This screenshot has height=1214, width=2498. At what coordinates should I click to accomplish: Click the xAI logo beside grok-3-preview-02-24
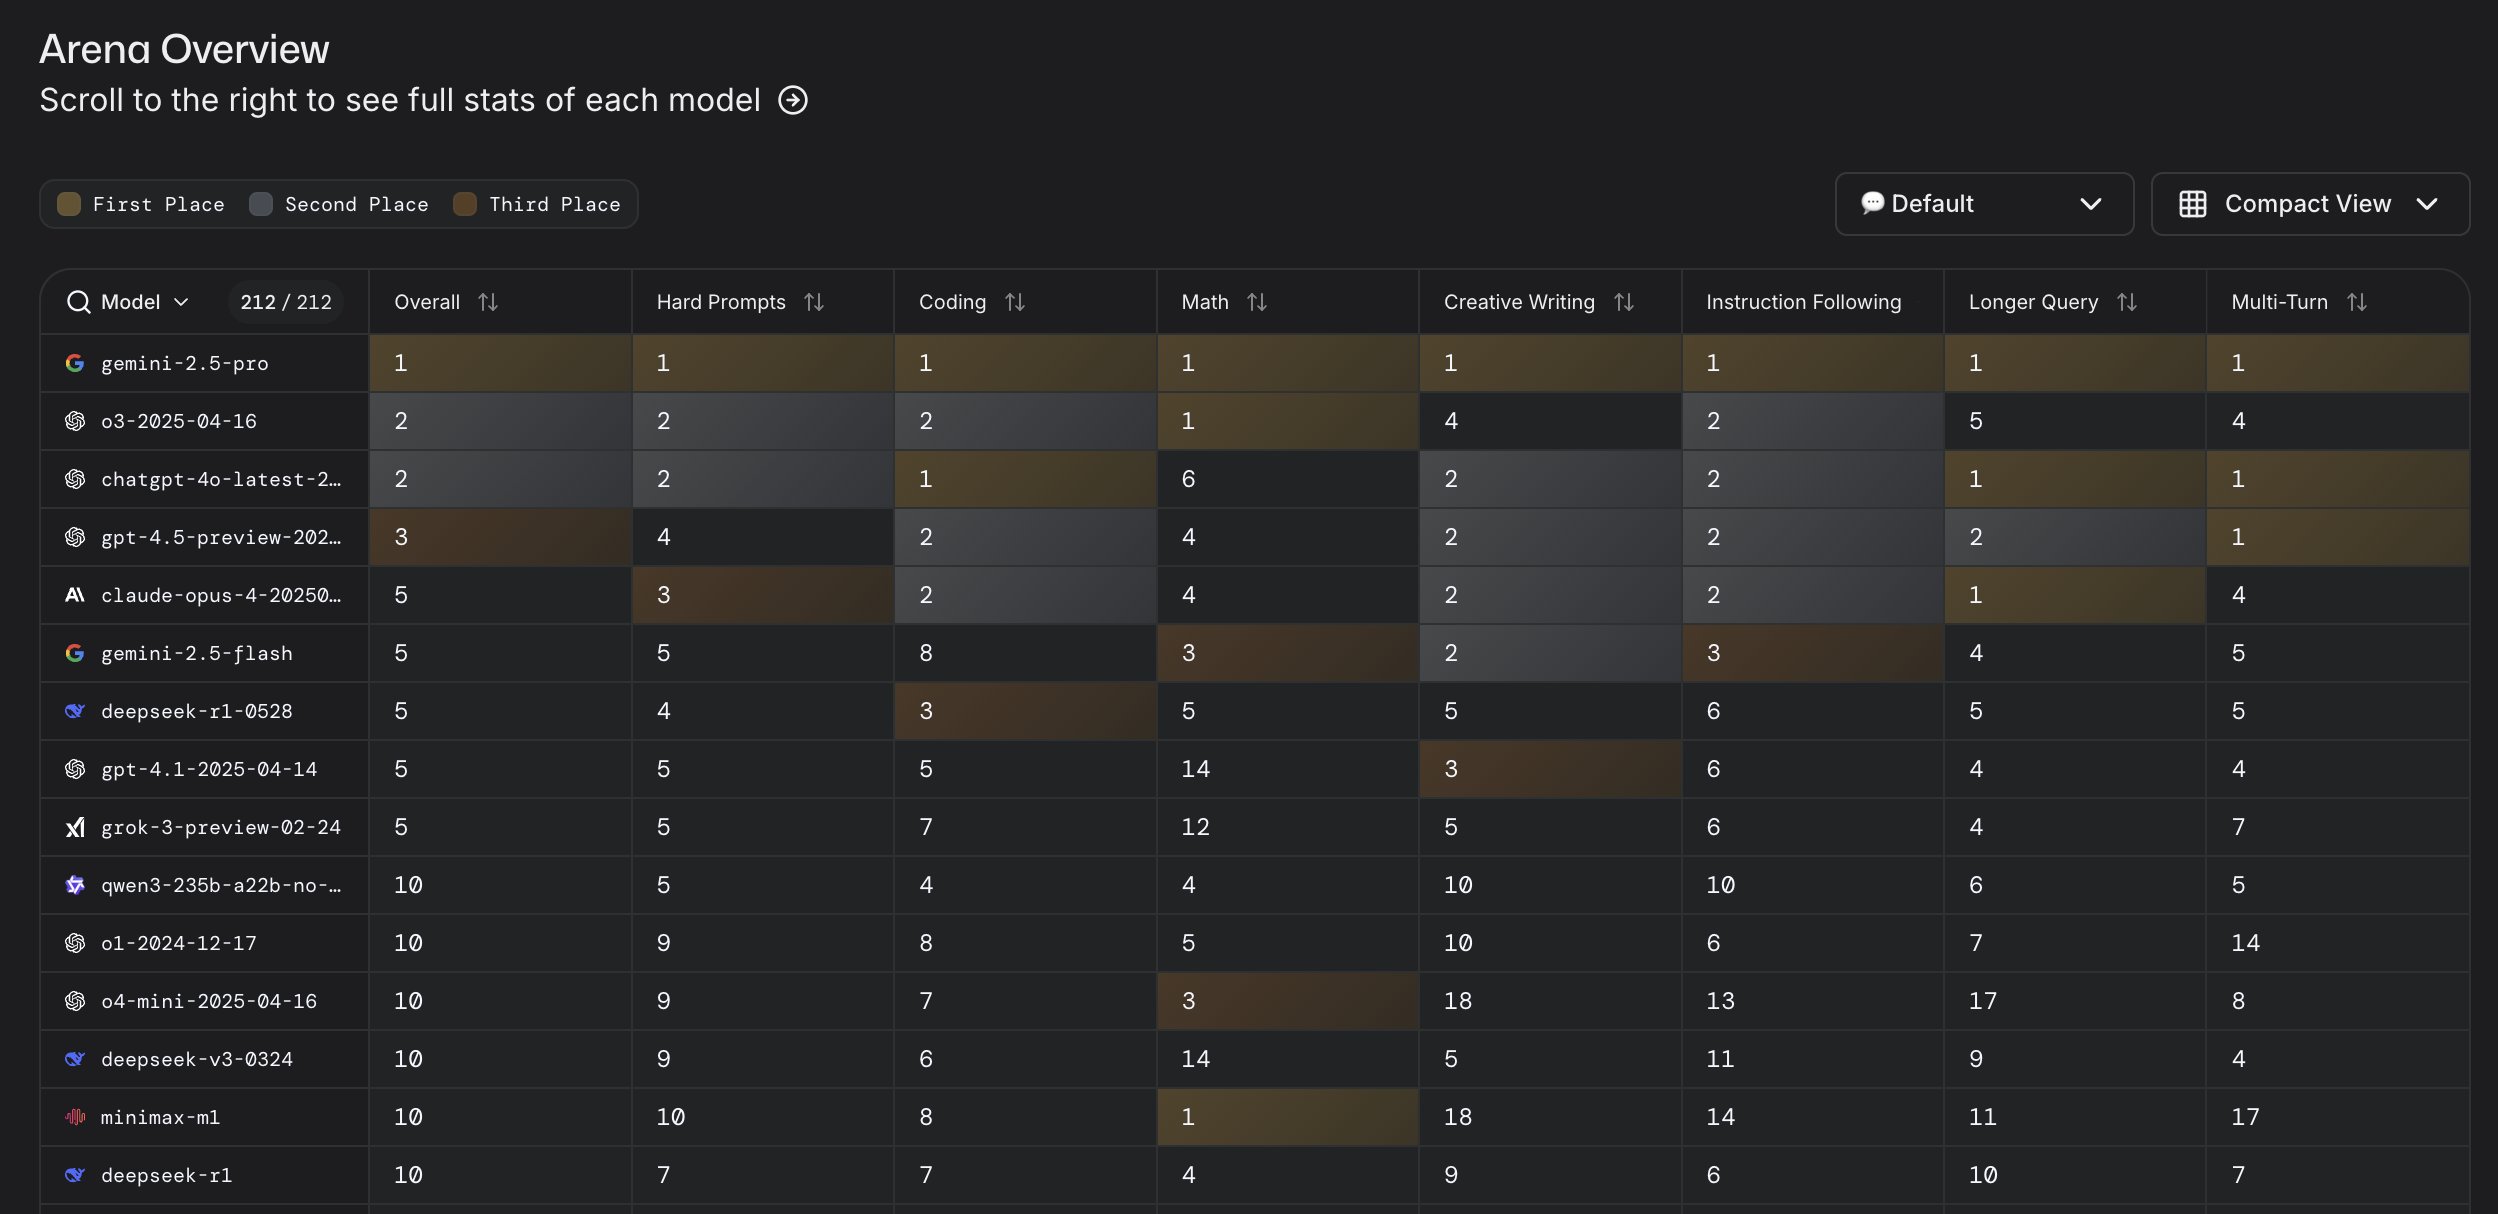coord(75,827)
